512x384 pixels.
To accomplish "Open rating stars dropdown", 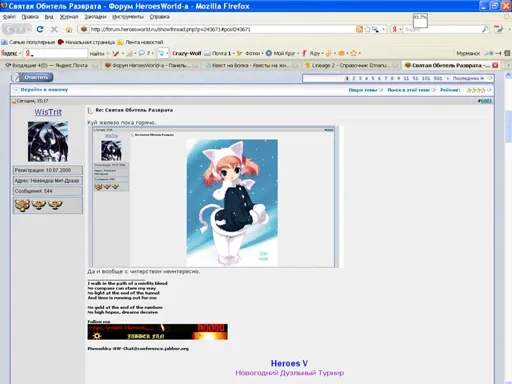I will 479,90.
